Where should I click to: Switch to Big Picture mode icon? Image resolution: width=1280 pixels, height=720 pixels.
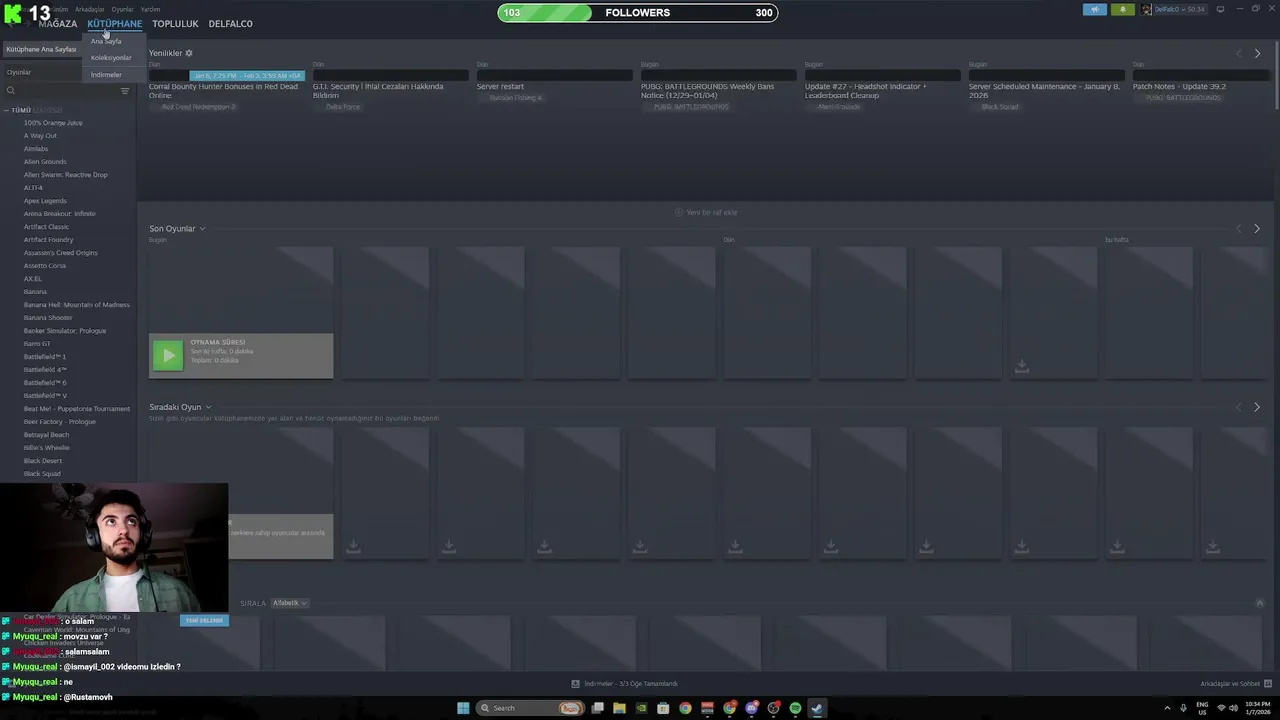click(x=1220, y=9)
